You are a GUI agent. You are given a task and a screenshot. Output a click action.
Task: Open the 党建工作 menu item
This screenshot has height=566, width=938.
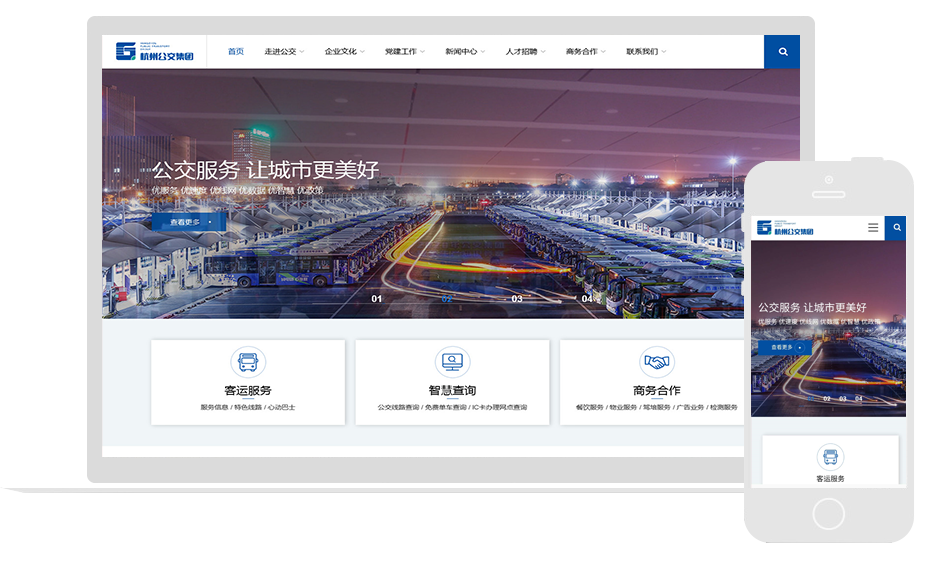tap(404, 52)
